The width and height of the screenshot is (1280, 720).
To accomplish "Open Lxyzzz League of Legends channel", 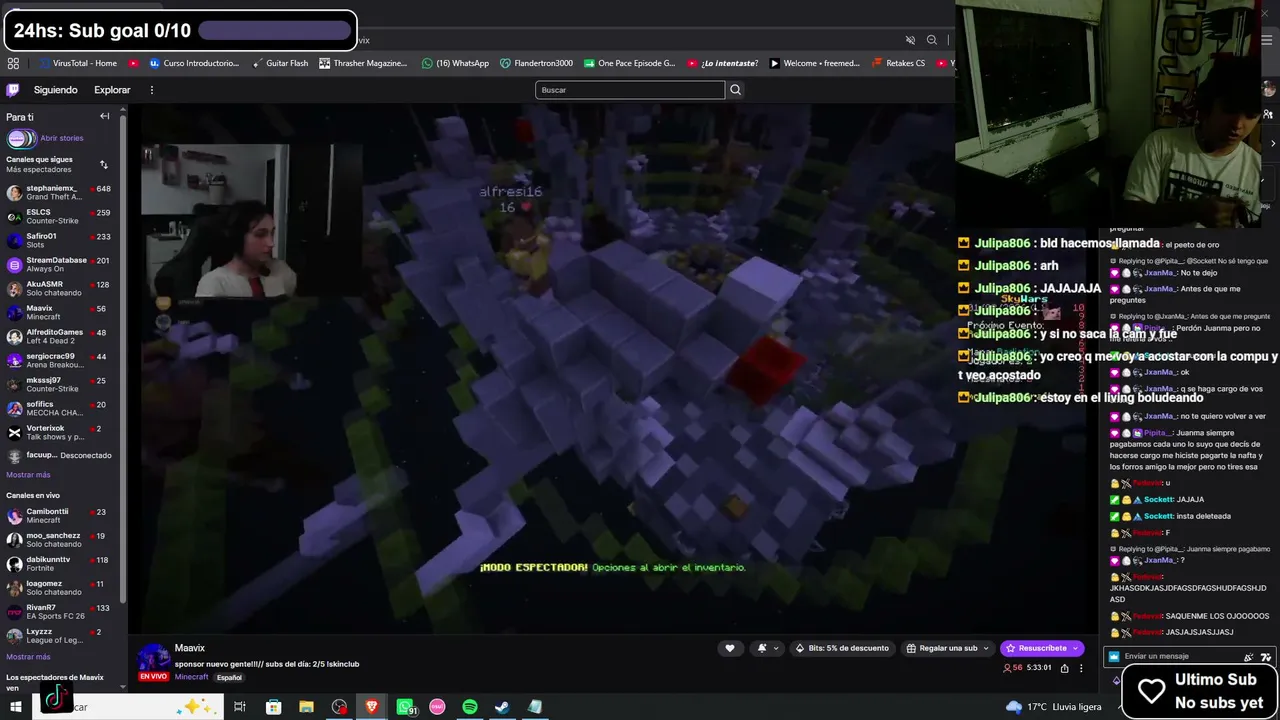I will pos(62,636).
